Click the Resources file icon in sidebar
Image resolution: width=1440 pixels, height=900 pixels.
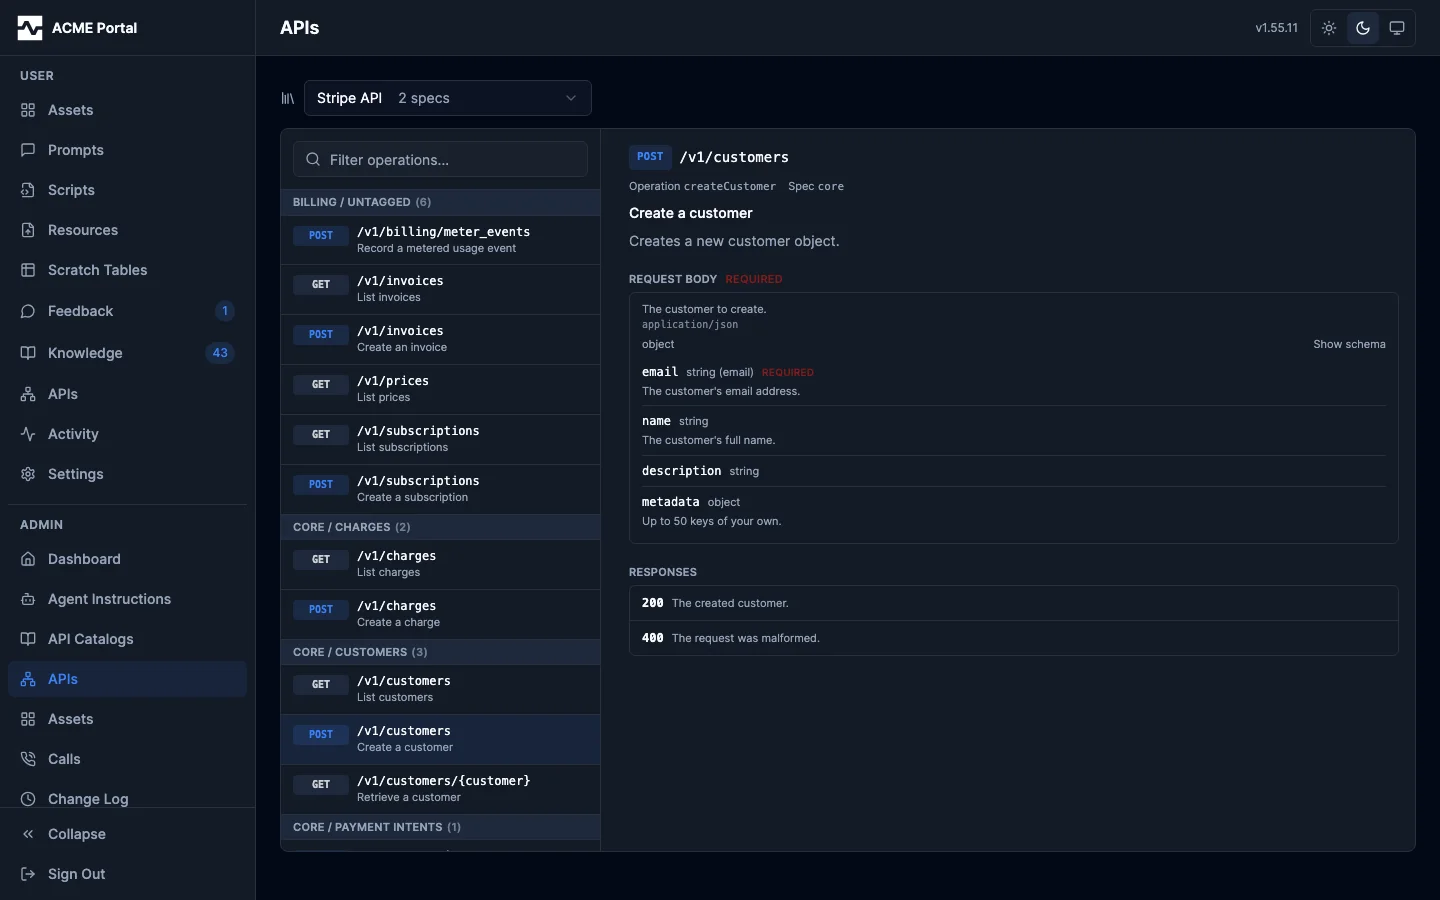click(28, 230)
